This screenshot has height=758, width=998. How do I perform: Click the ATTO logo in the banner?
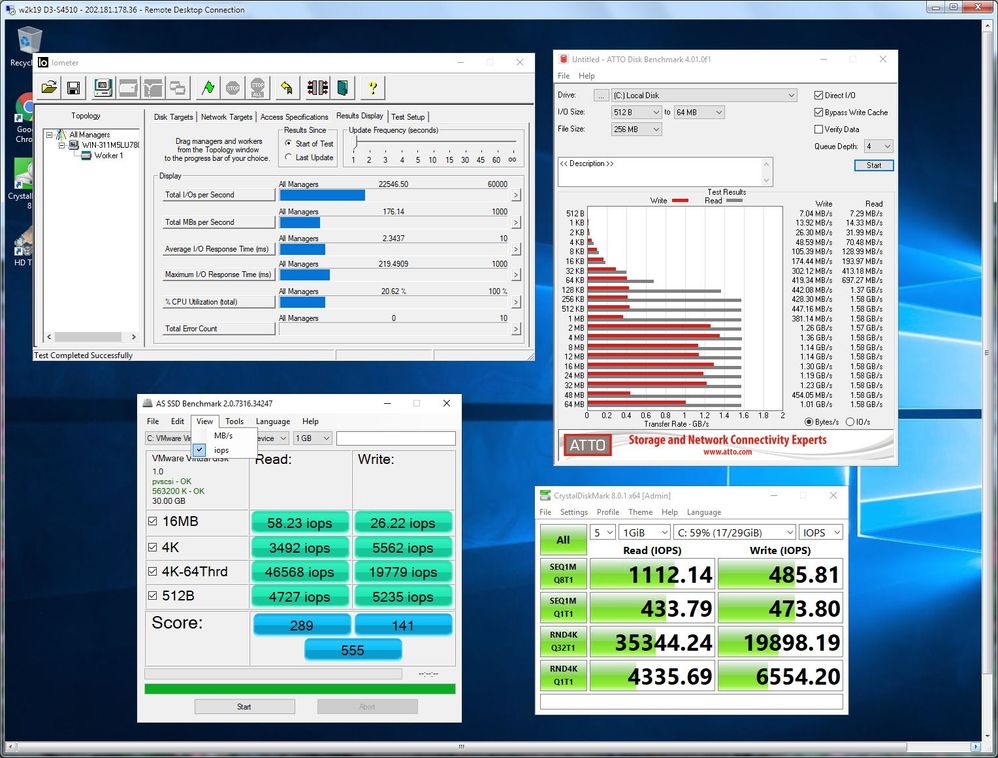point(587,445)
